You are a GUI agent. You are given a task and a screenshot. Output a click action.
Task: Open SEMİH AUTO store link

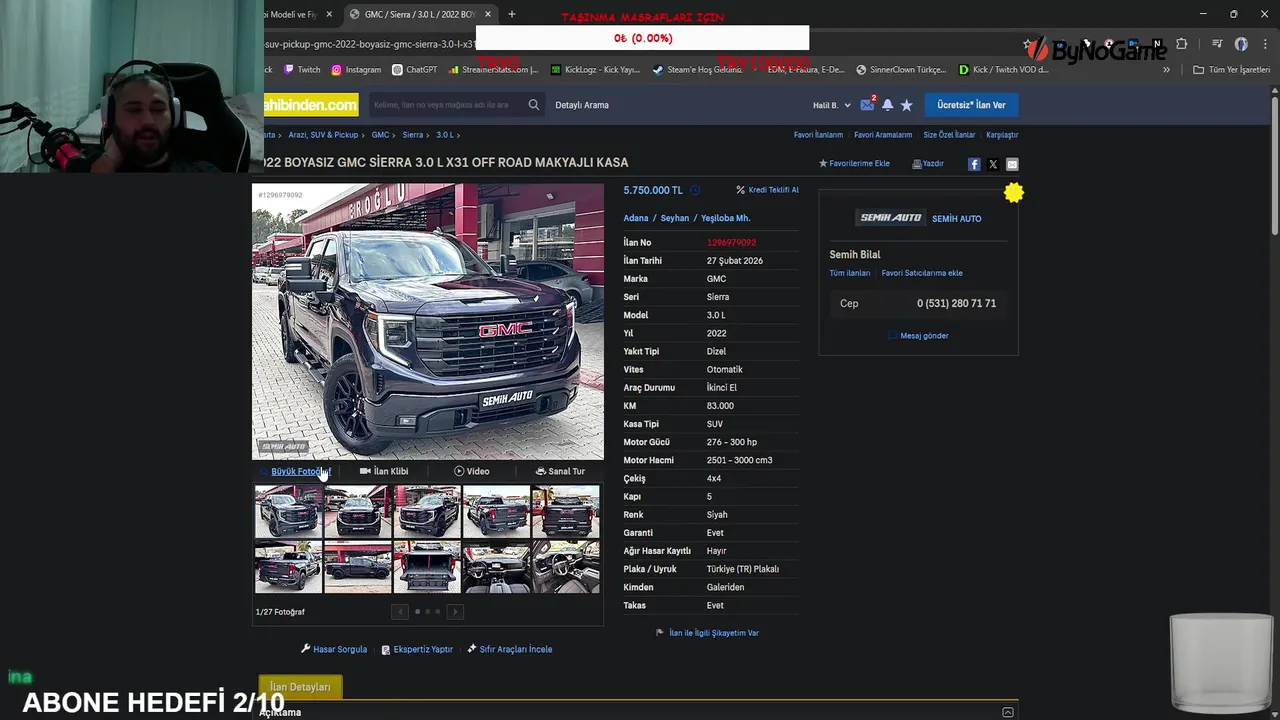click(x=957, y=218)
